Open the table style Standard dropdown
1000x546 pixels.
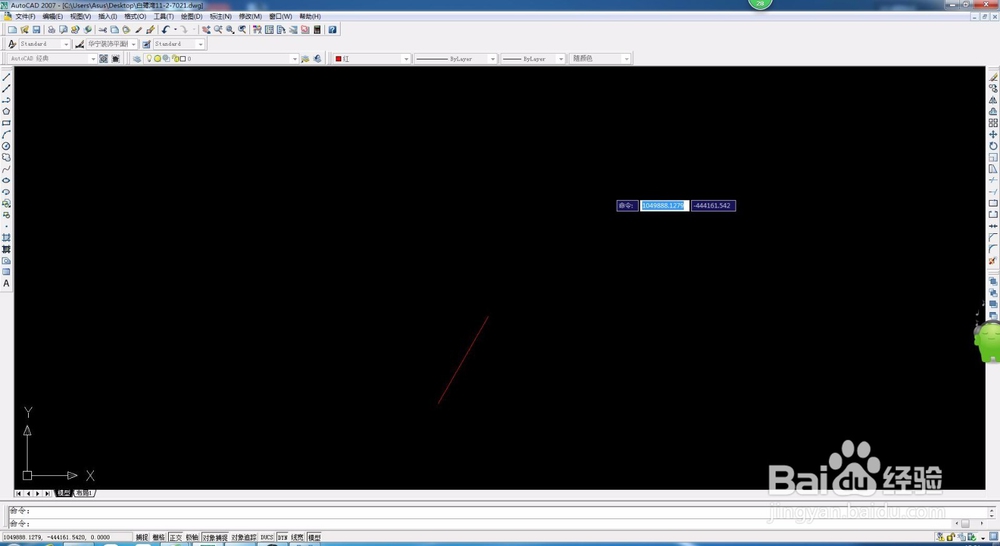(200, 44)
